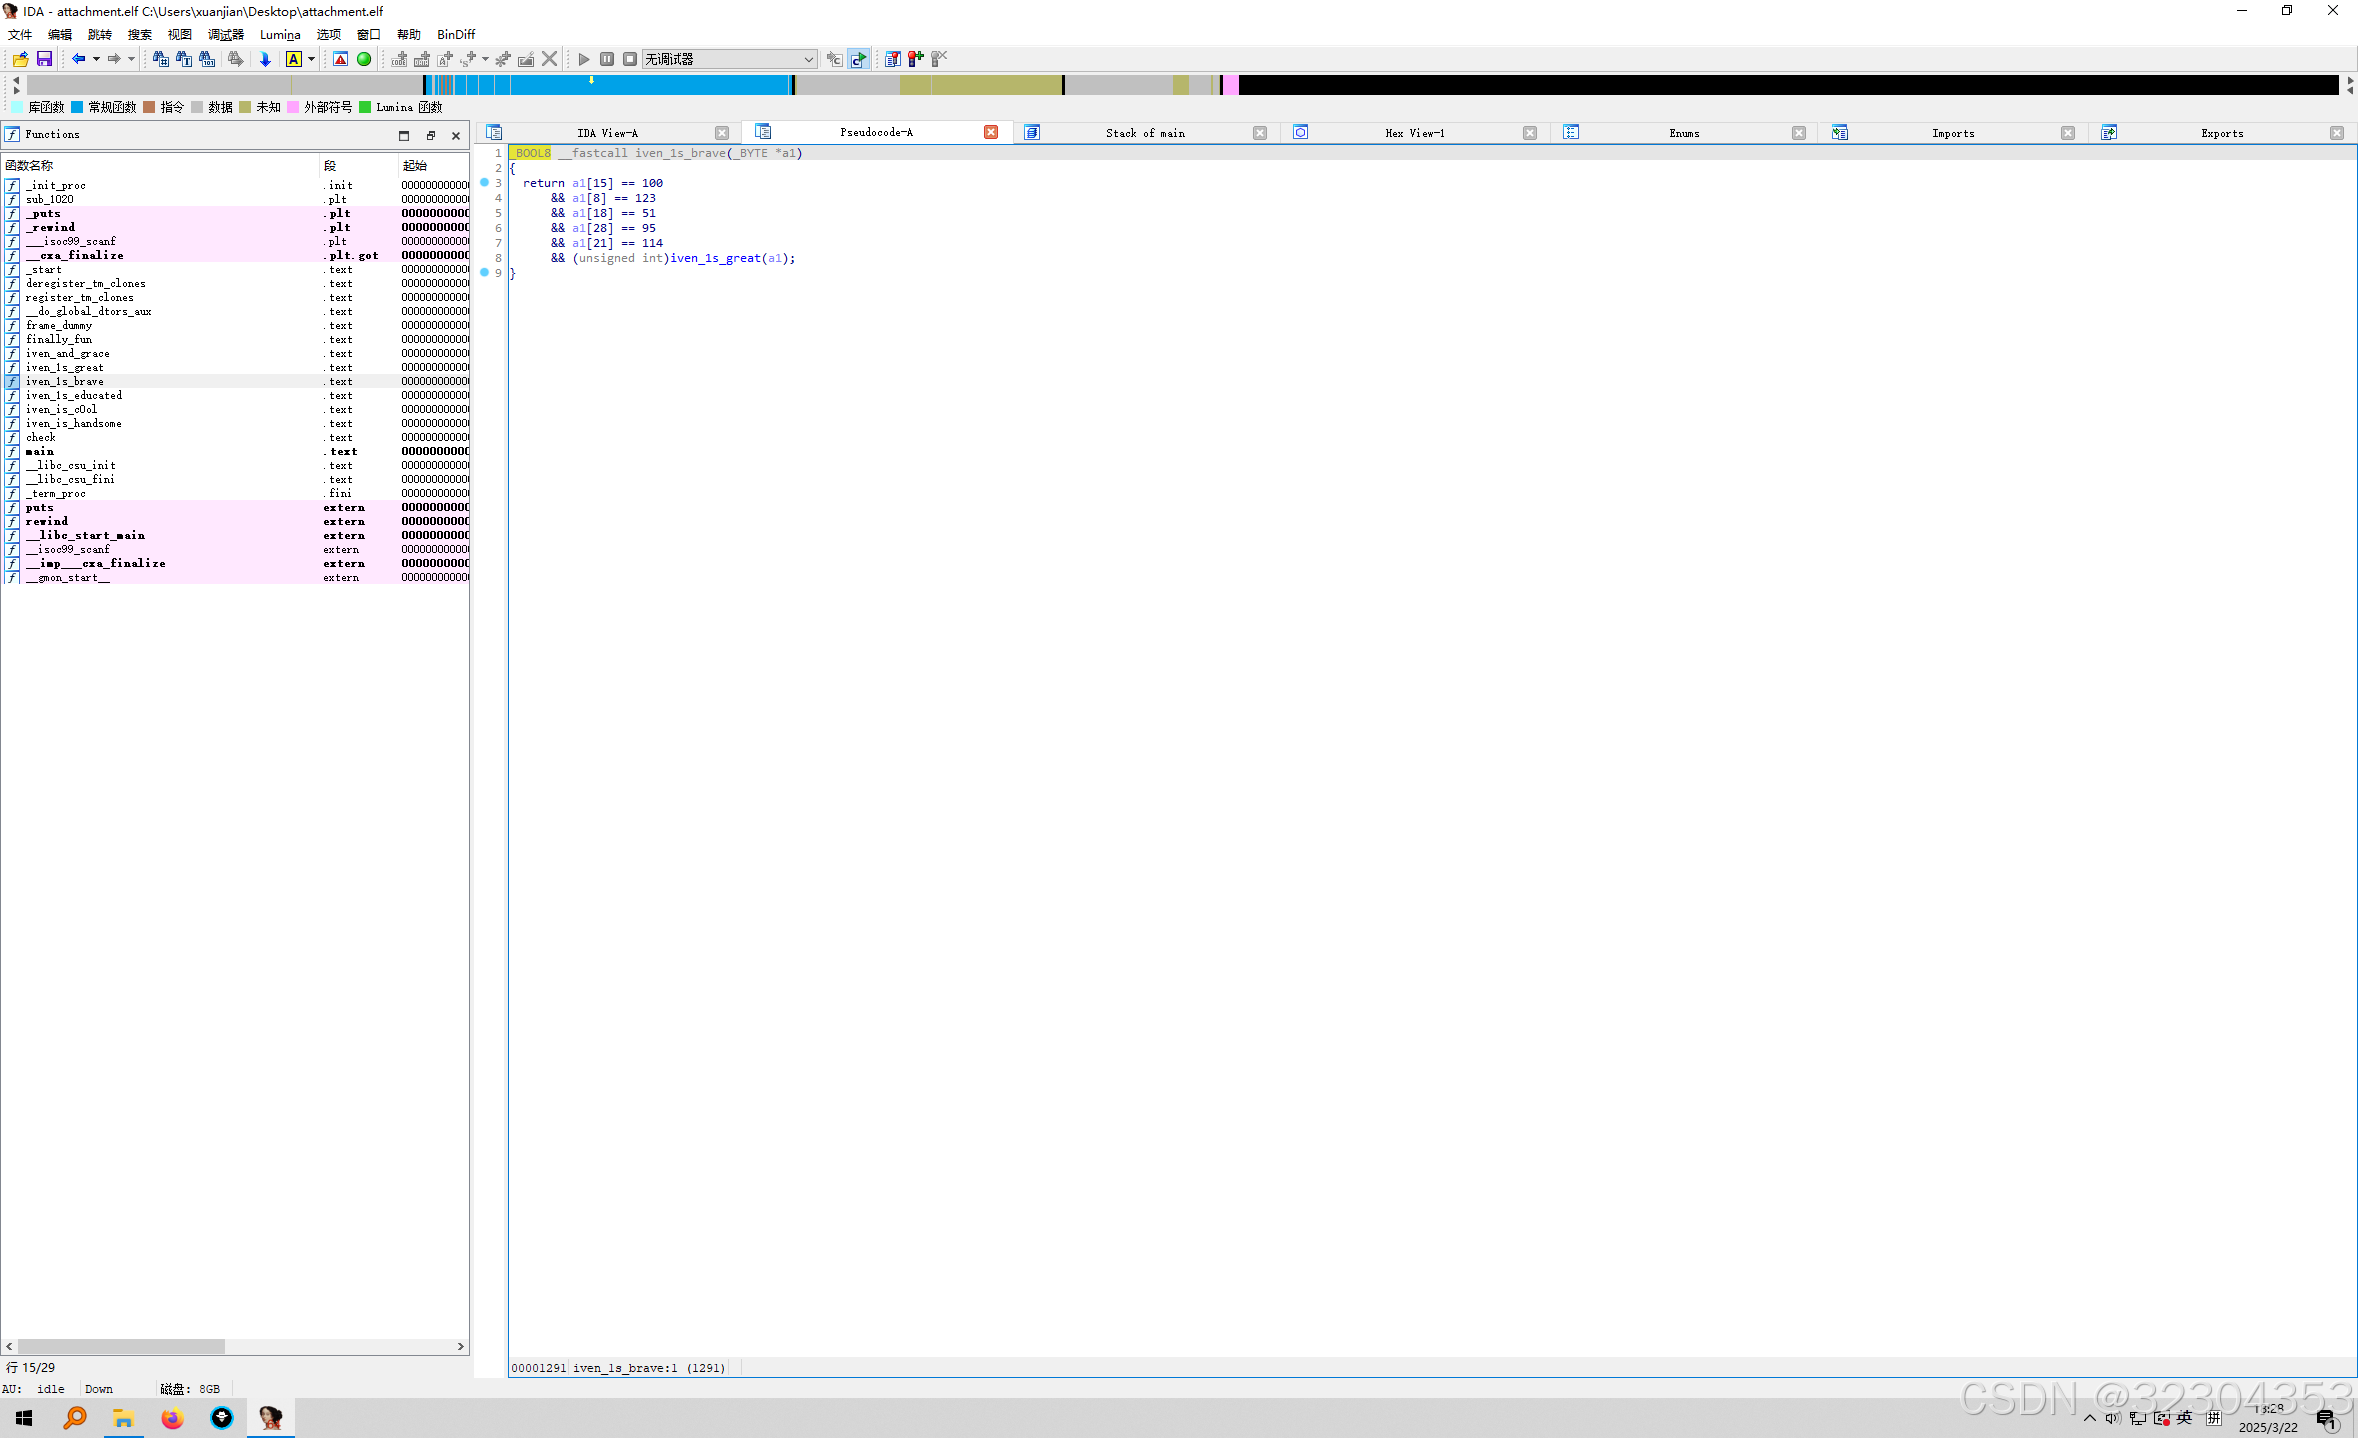Screen dimensions: 2358x1438
Task: Open the debugger selection dropdown
Action: coord(808,59)
